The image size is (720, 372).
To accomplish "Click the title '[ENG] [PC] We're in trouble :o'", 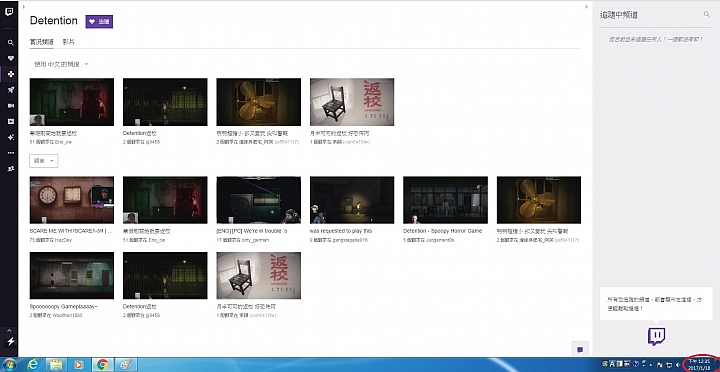I will pos(252,231).
